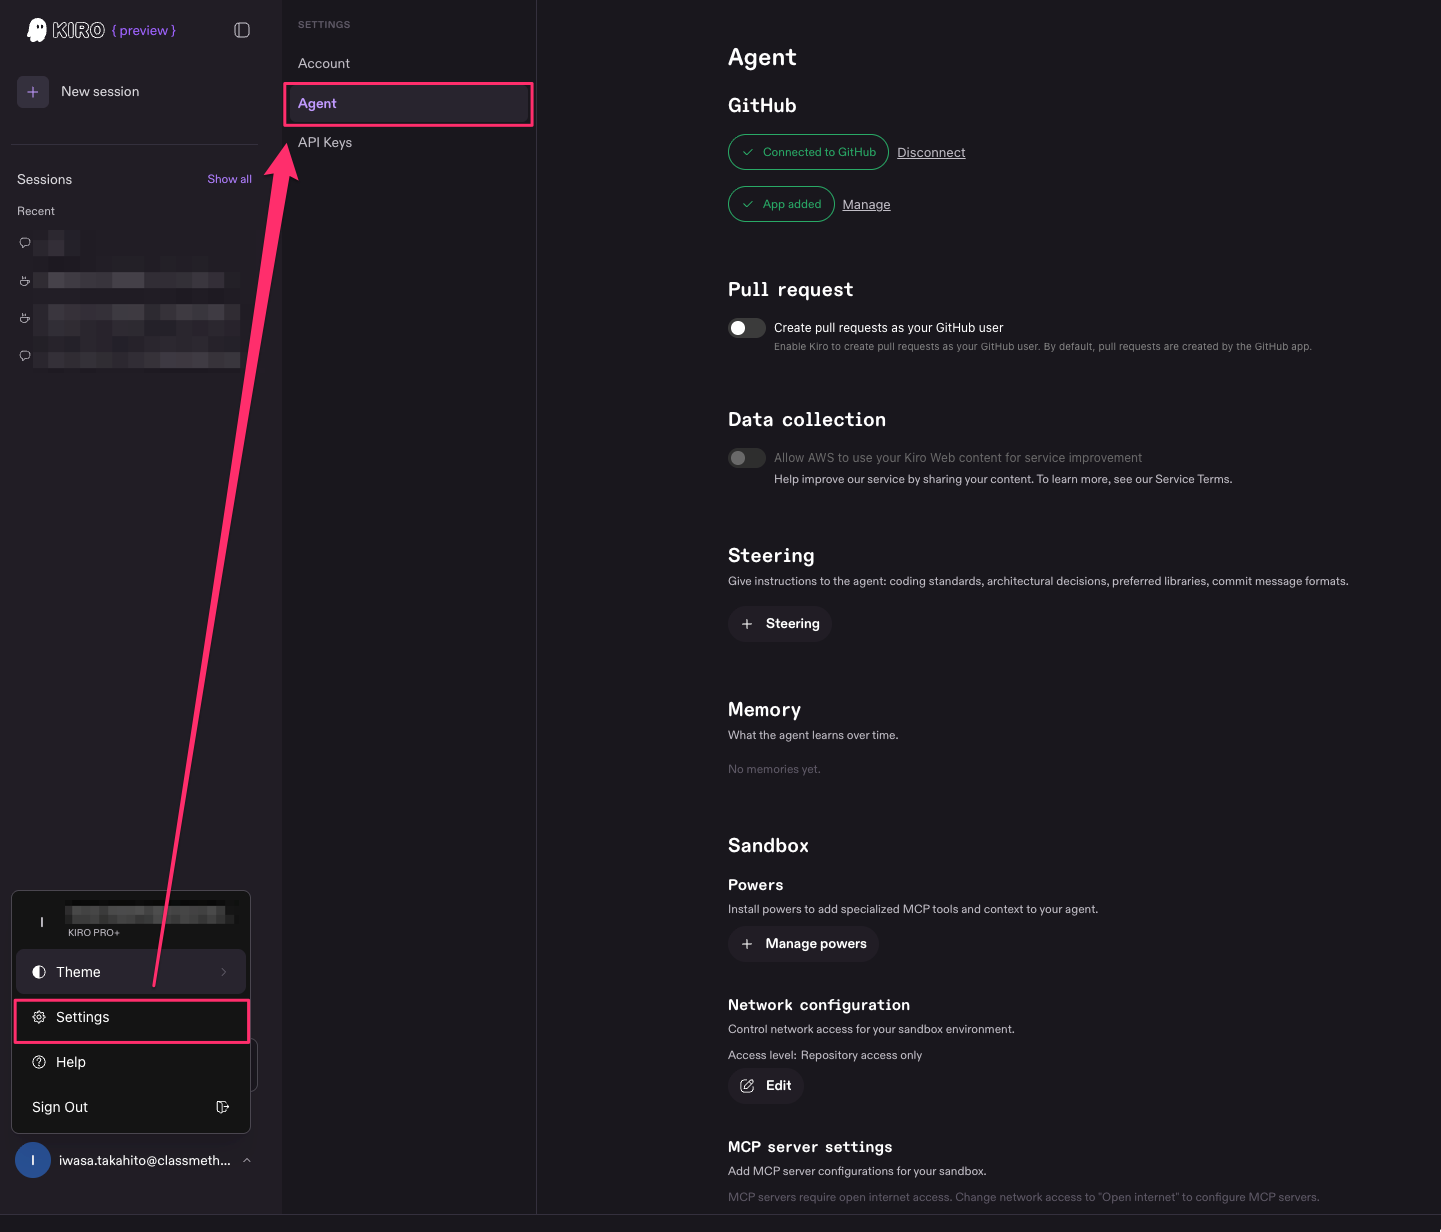Click the Kiro ghost logo
Image resolution: width=1441 pixels, height=1232 pixels.
pyautogui.click(x=37, y=30)
